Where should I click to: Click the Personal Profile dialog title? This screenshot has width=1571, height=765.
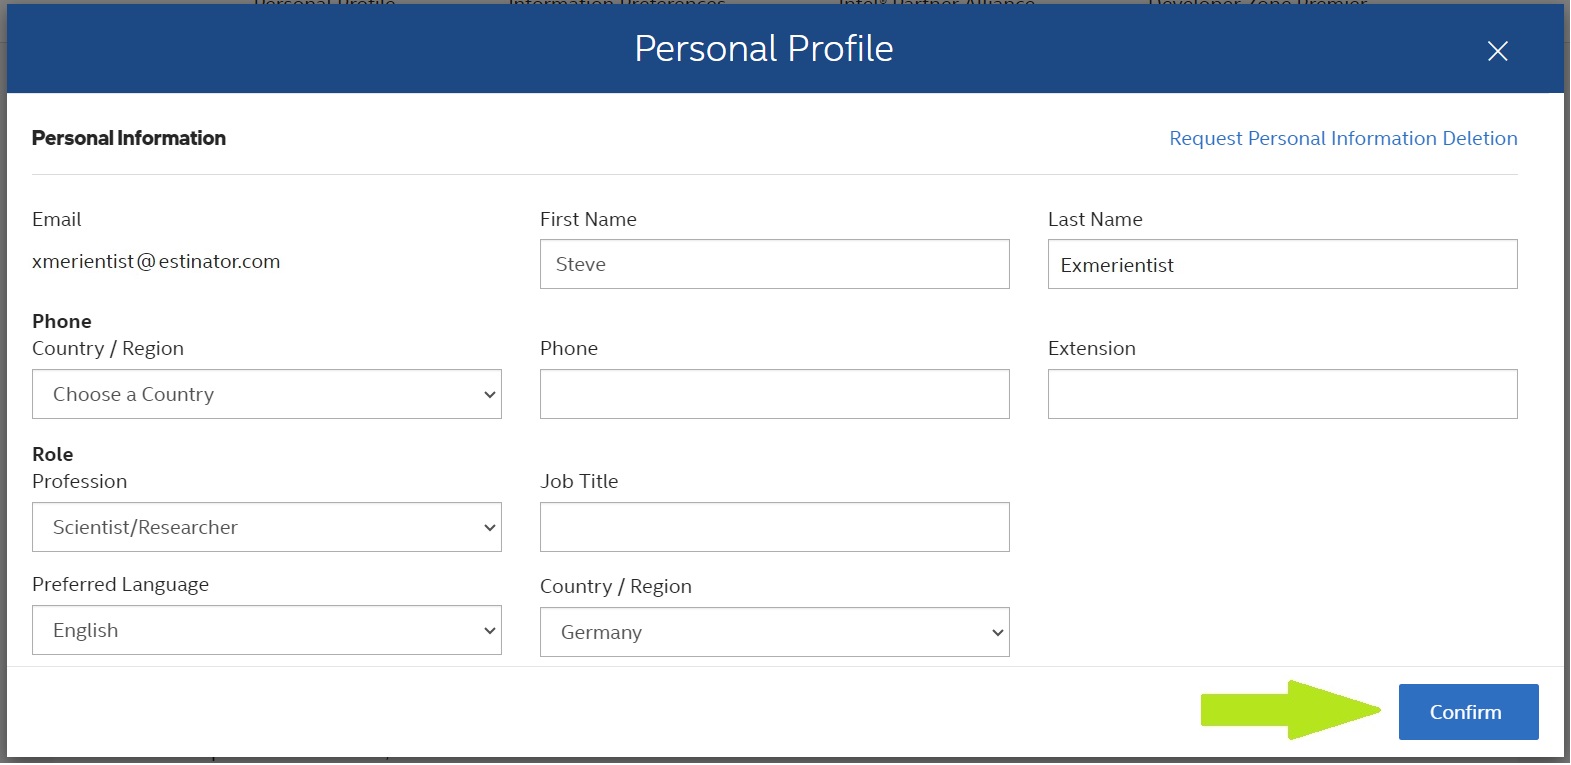763,48
